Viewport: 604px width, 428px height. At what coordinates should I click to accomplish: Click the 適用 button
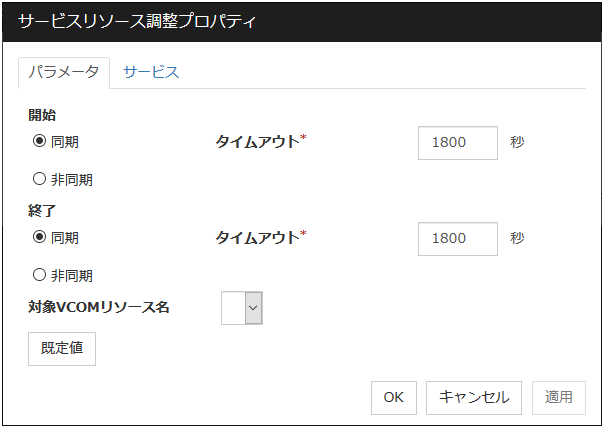click(x=558, y=397)
